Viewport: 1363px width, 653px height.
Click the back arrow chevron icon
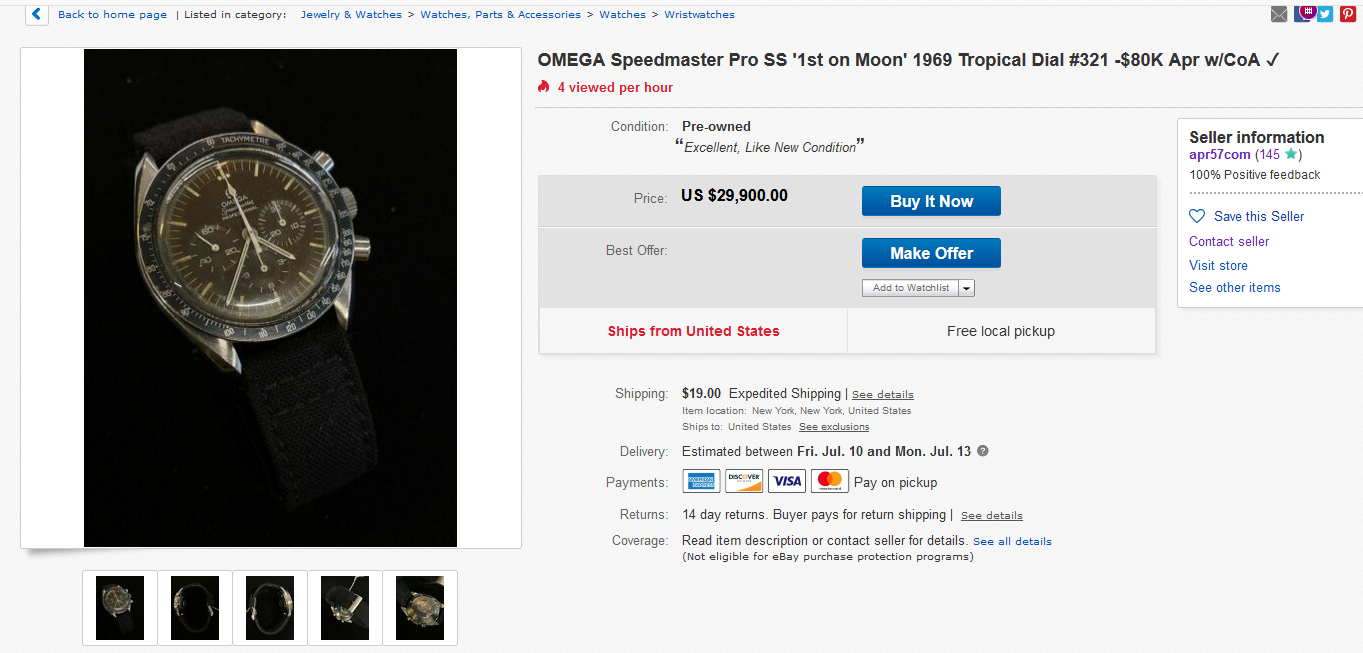[x=37, y=14]
